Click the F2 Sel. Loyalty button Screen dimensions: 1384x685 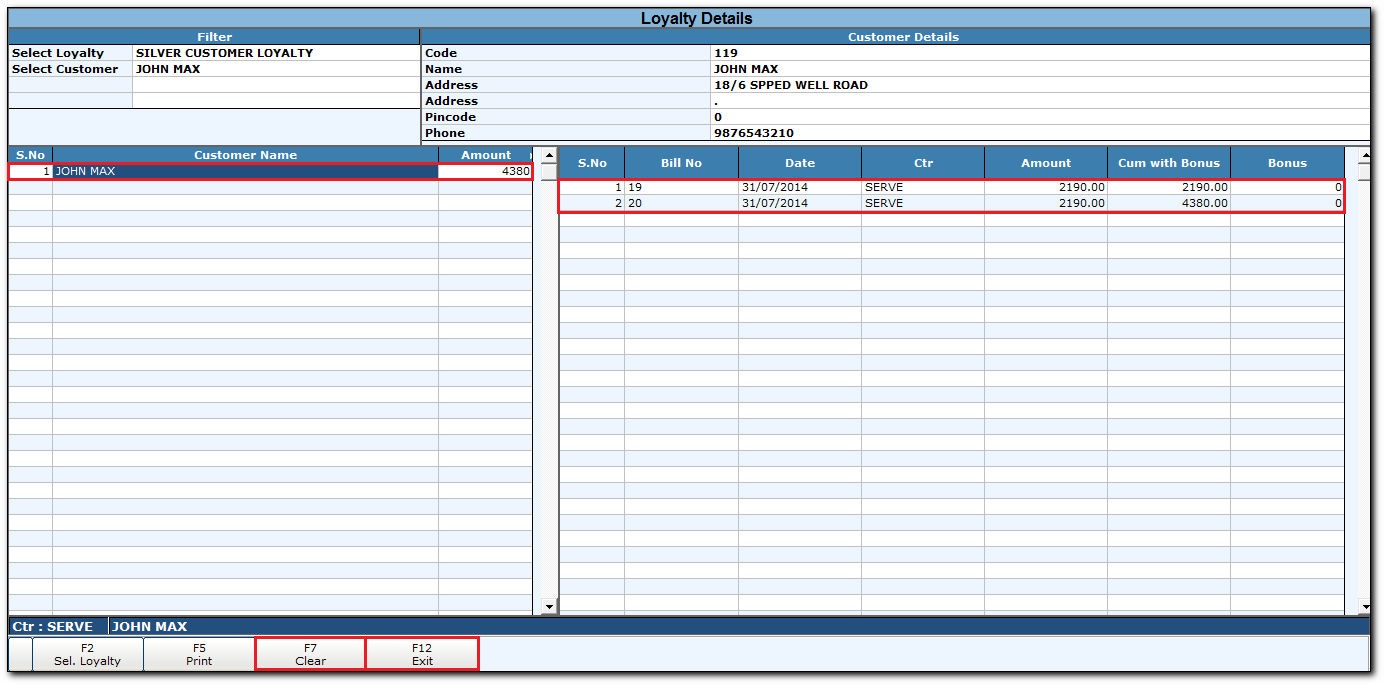[x=88, y=654]
